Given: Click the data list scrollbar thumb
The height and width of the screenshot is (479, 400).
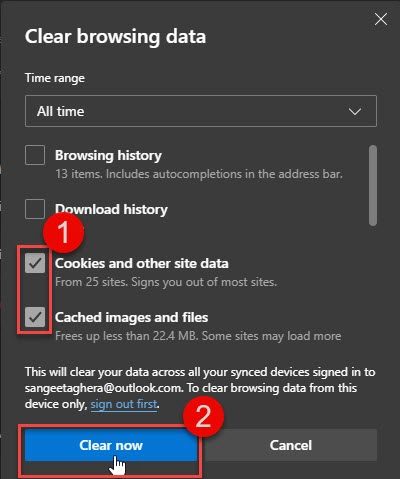Looking at the screenshot, I should (373, 185).
